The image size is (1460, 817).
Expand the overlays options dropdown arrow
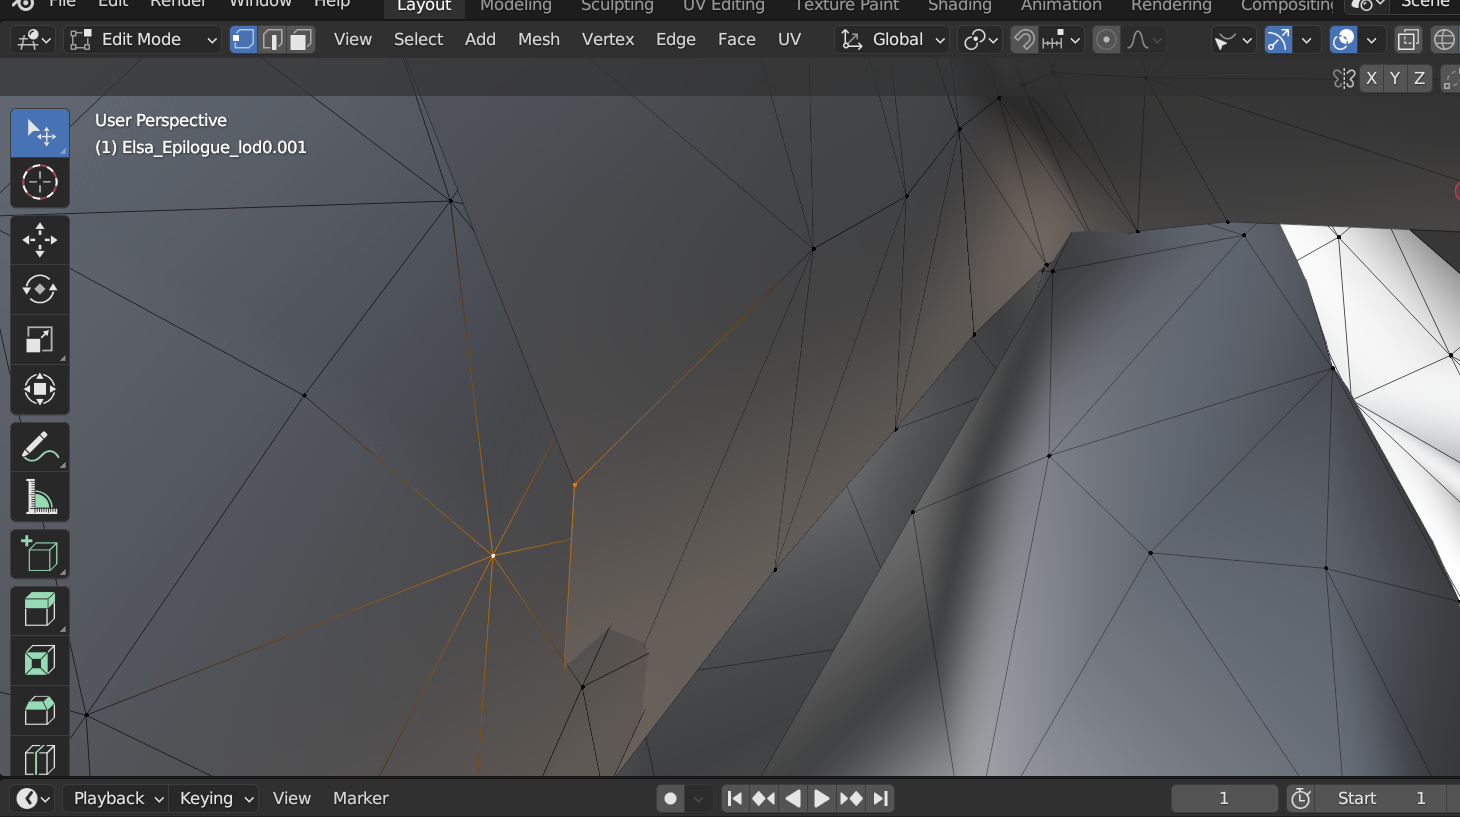tap(1371, 39)
